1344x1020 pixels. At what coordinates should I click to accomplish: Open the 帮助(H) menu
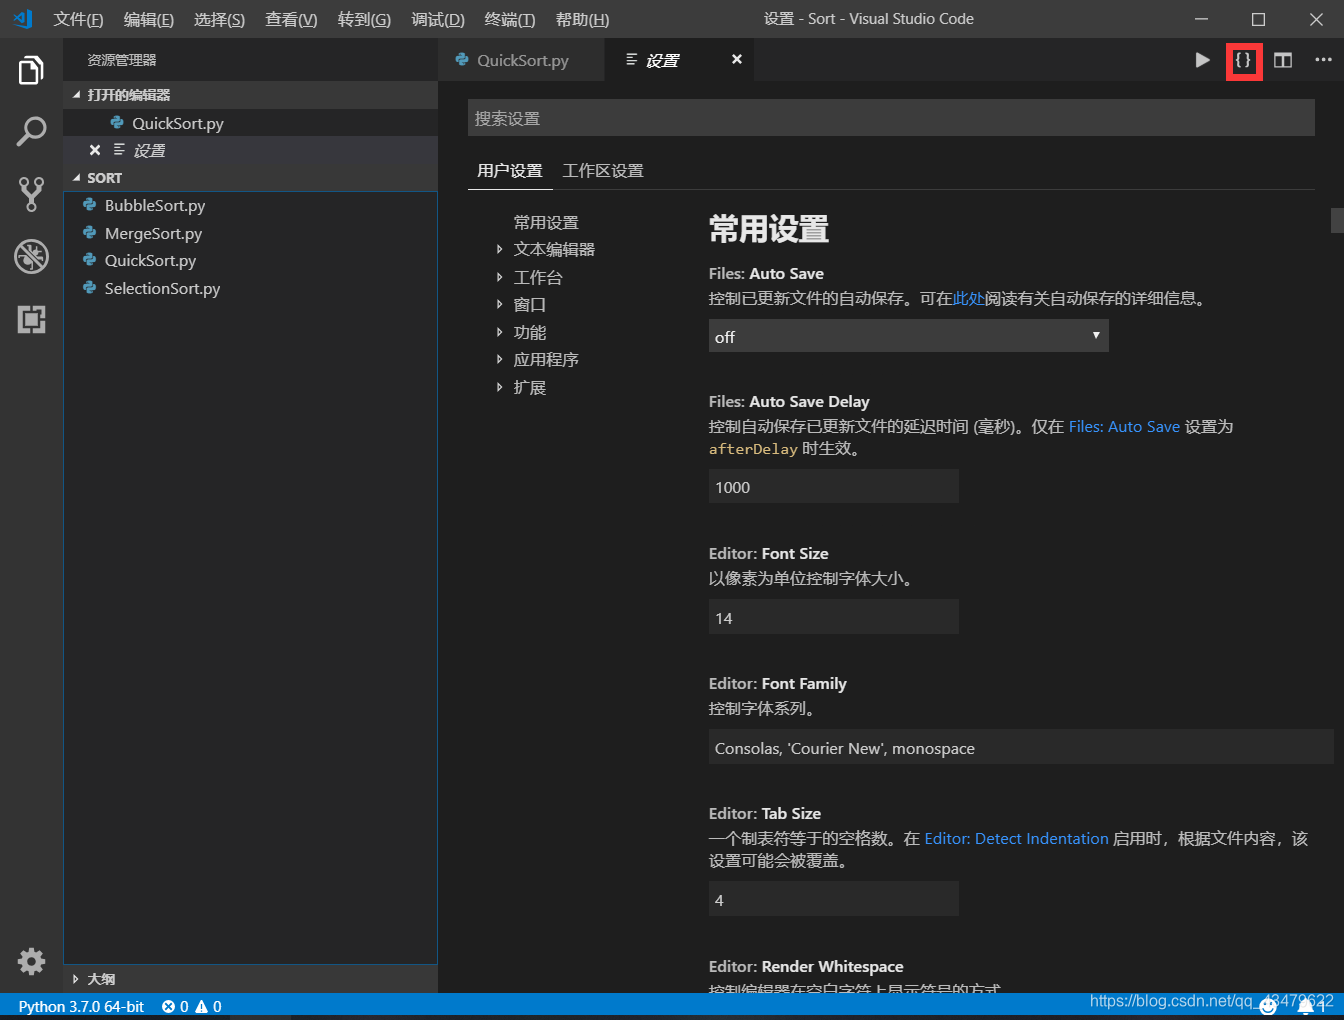(x=582, y=19)
